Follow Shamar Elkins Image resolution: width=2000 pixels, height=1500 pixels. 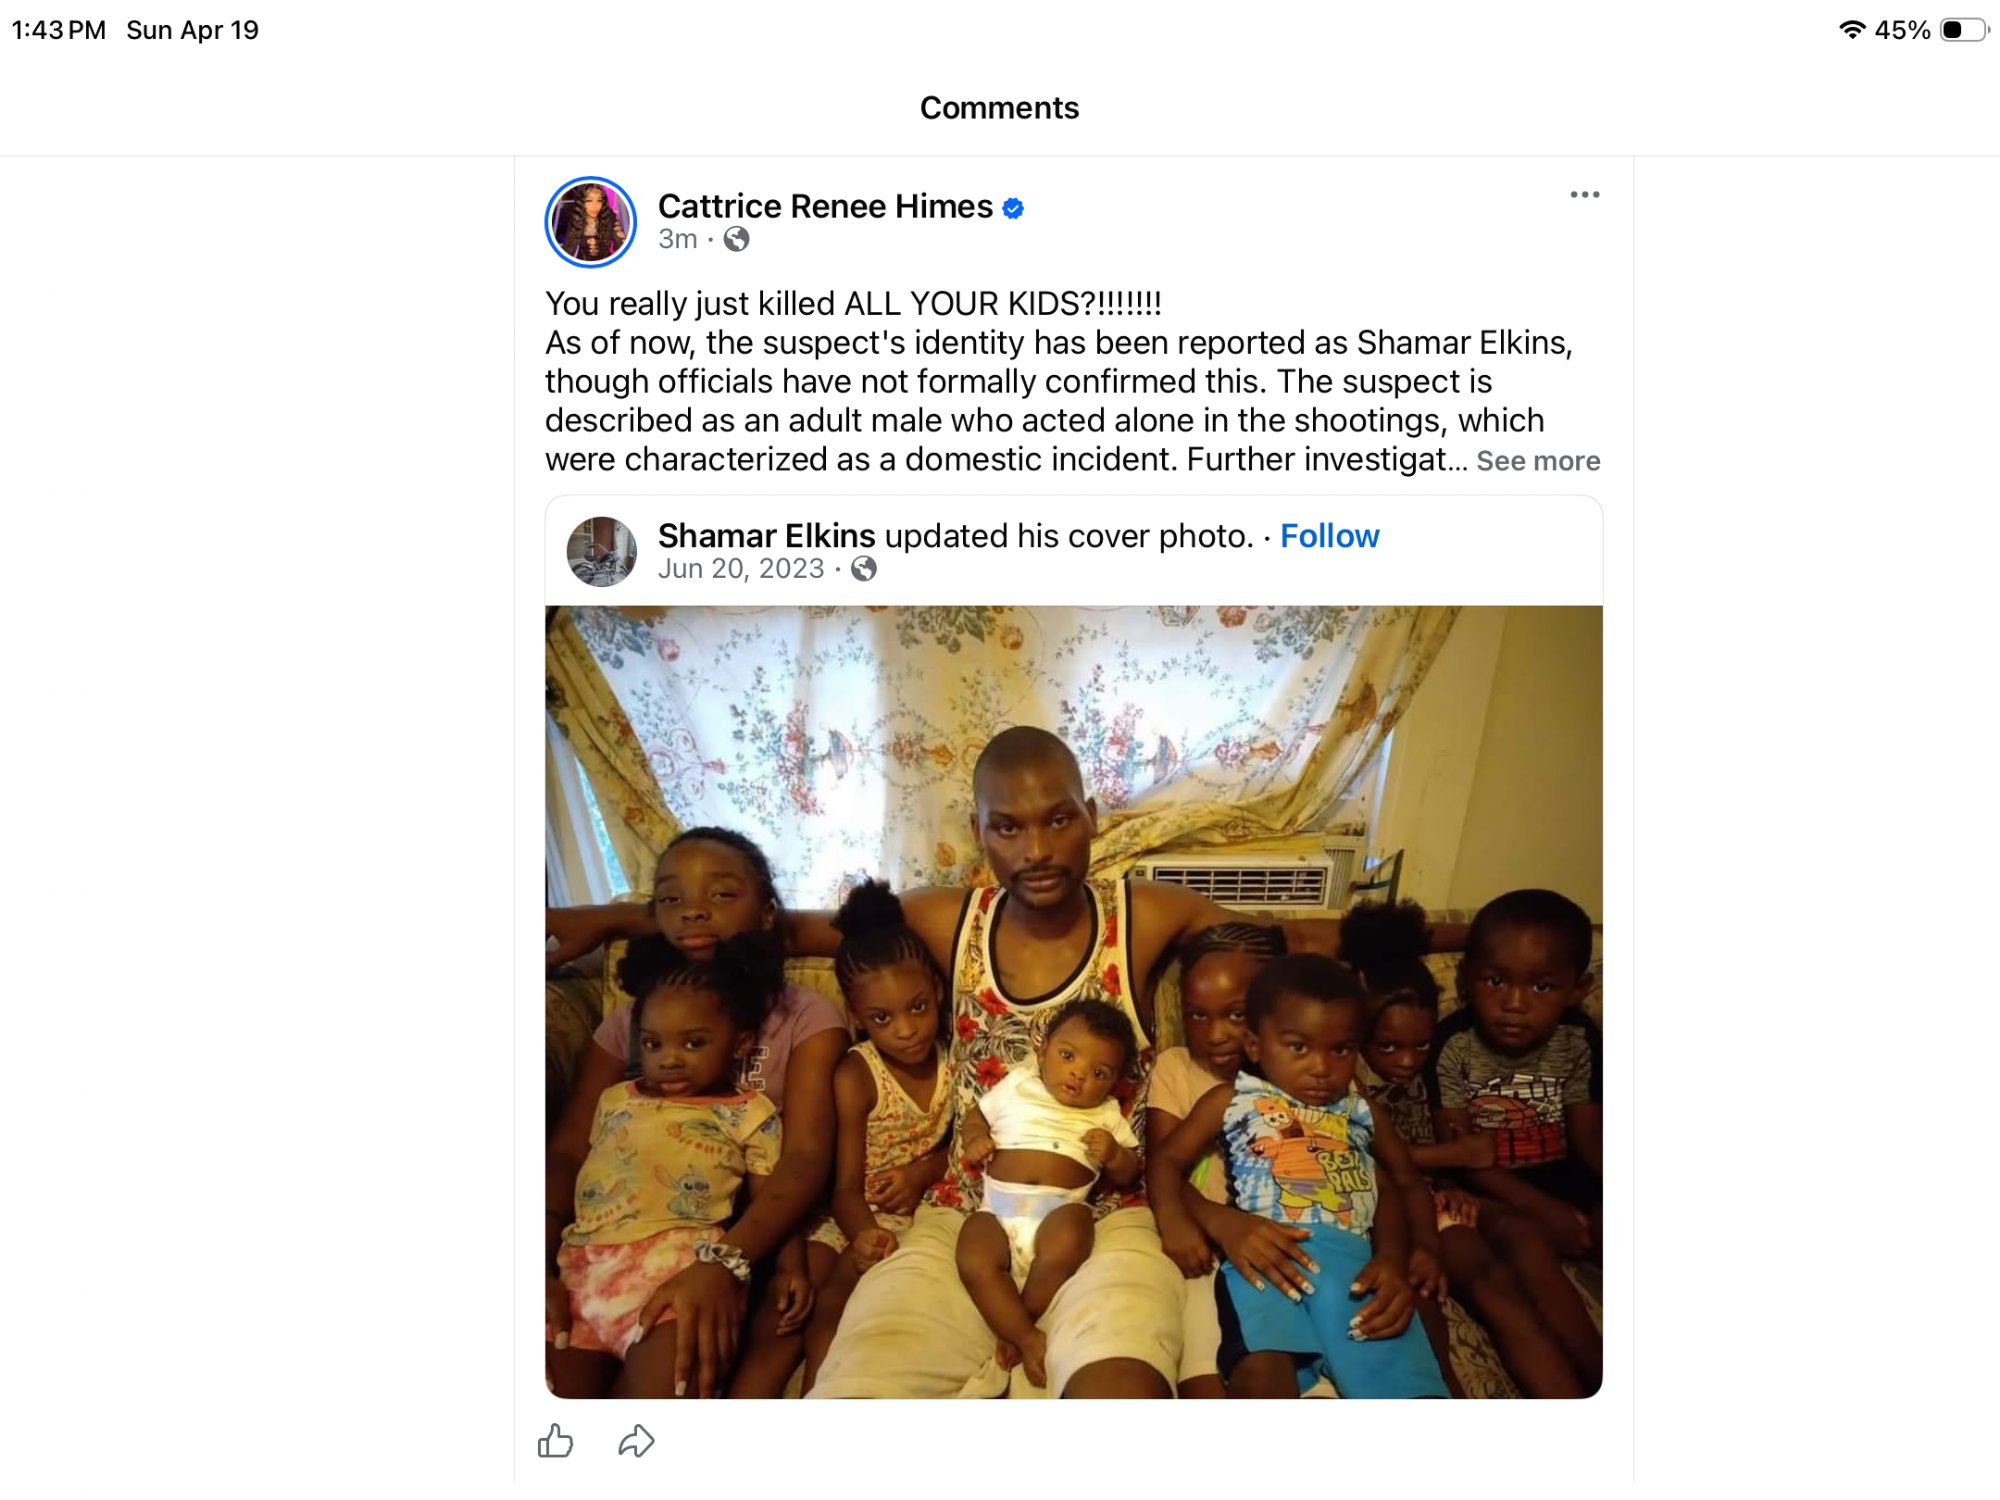(1329, 536)
